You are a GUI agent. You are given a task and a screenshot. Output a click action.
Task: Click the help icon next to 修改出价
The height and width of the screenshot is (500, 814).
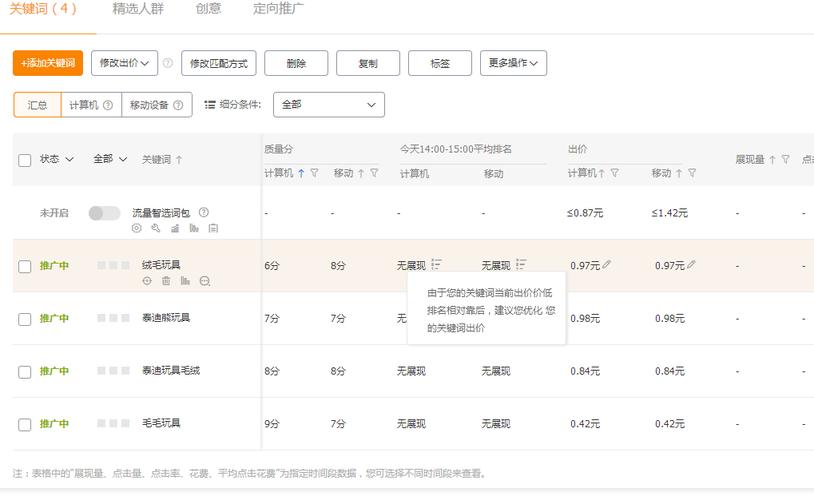pos(168,63)
